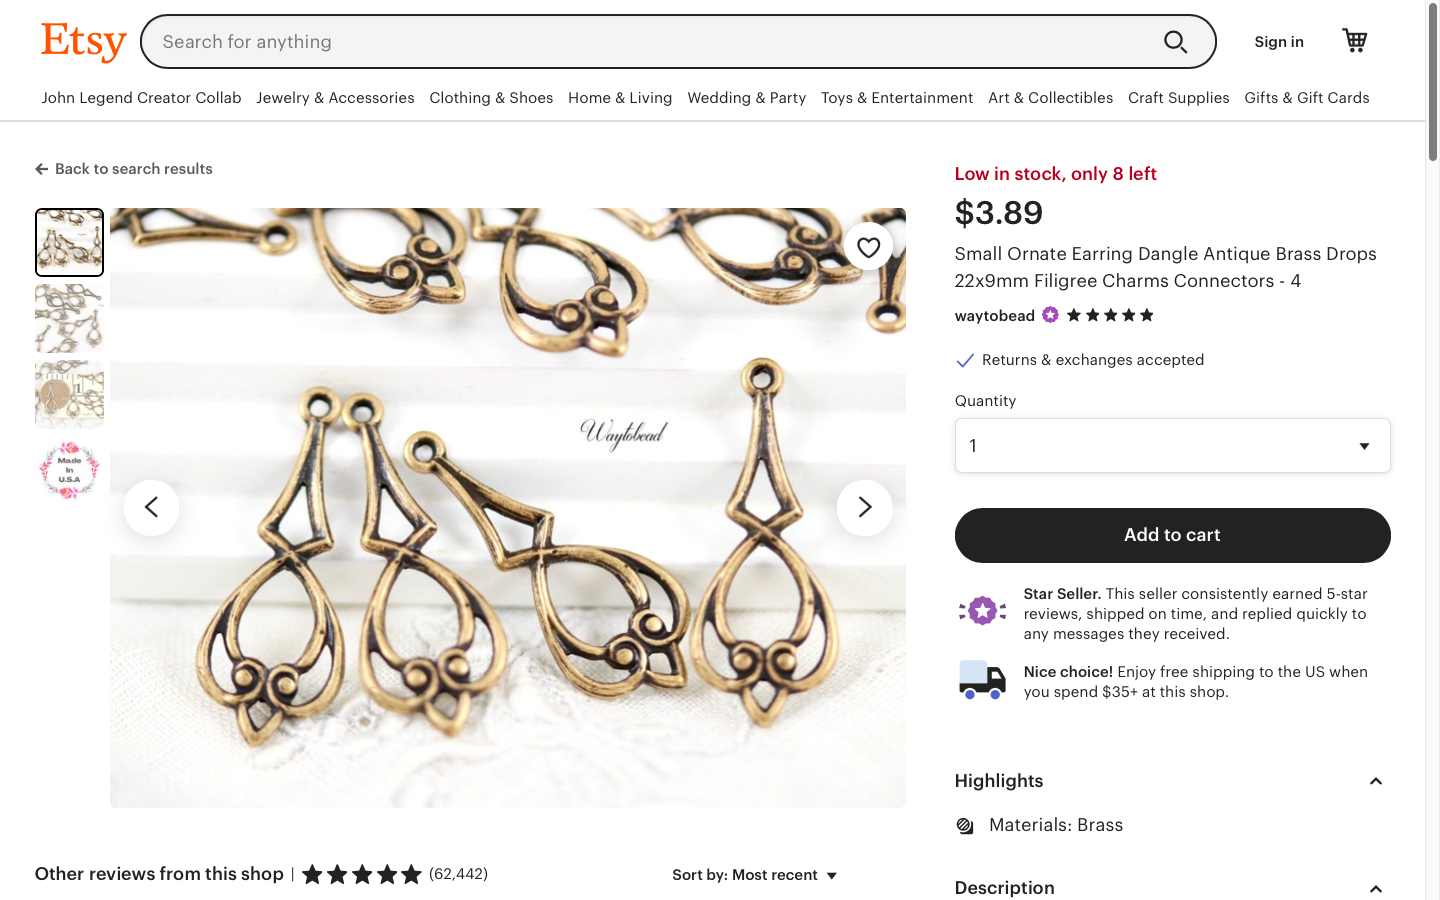Screen dimensions: 1440x900
Task: Collapse the Highlights section
Action: [x=1375, y=781]
